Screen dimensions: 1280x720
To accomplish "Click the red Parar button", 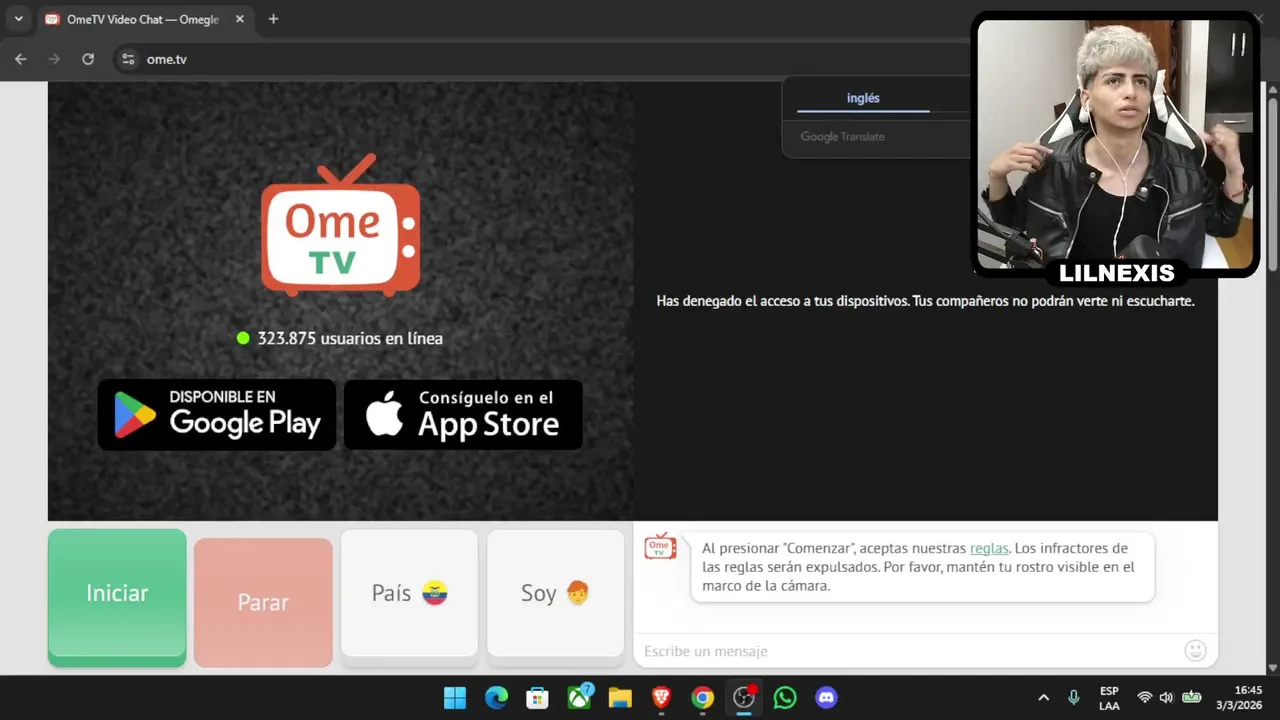I will pos(263,602).
